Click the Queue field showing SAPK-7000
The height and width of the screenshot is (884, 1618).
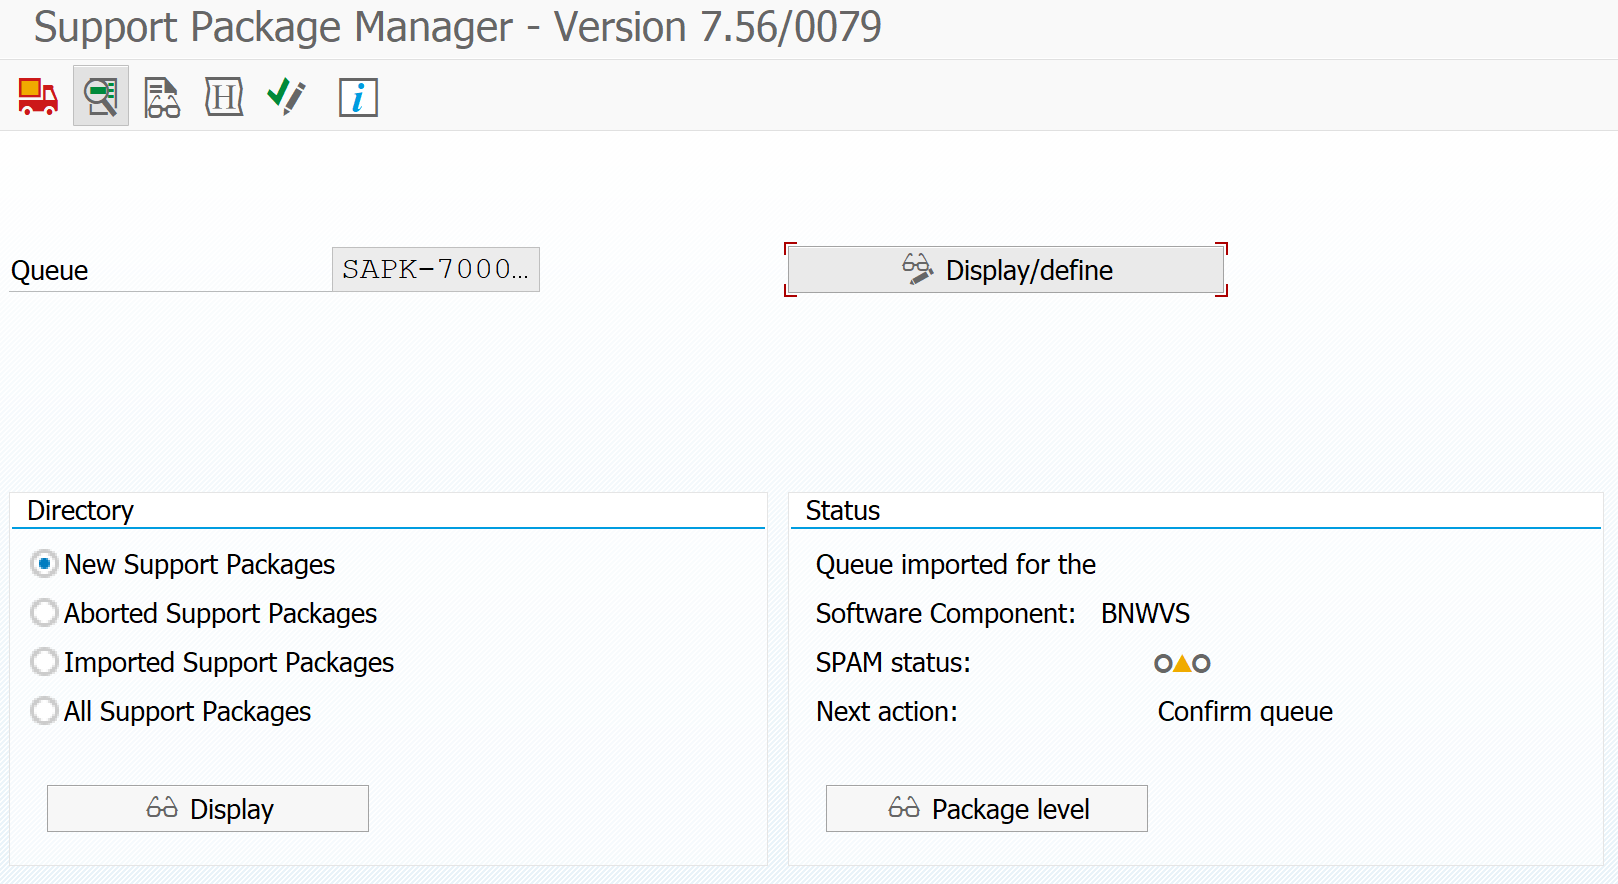[435, 270]
